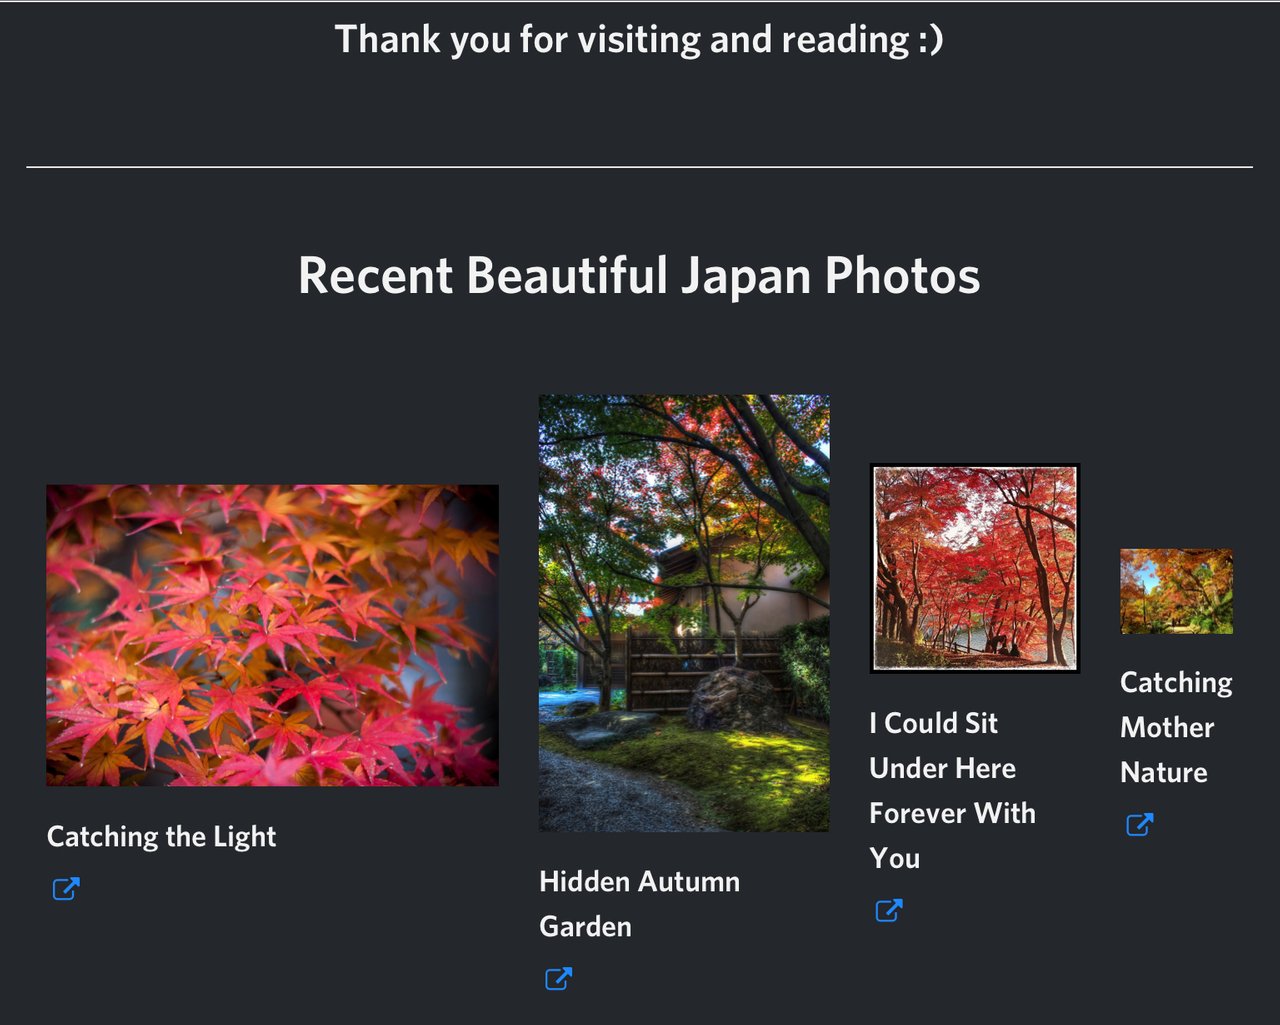Click the large rock in the garden photo
1280x1025 pixels.
[x=737, y=700]
